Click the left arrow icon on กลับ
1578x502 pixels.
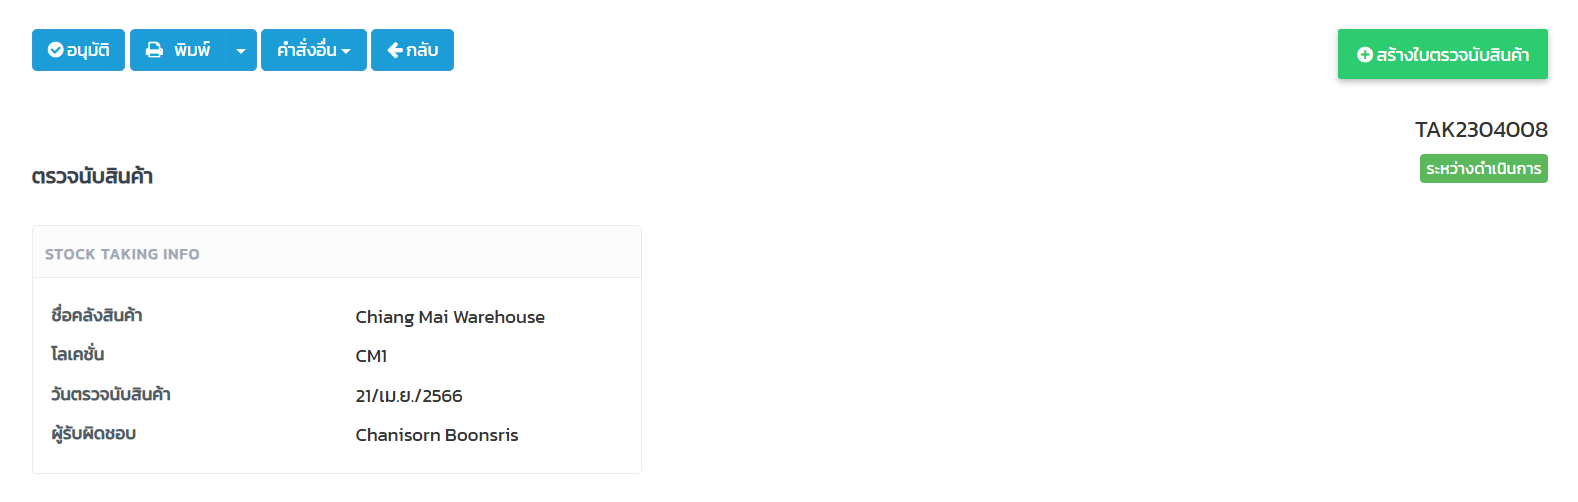click(x=395, y=50)
